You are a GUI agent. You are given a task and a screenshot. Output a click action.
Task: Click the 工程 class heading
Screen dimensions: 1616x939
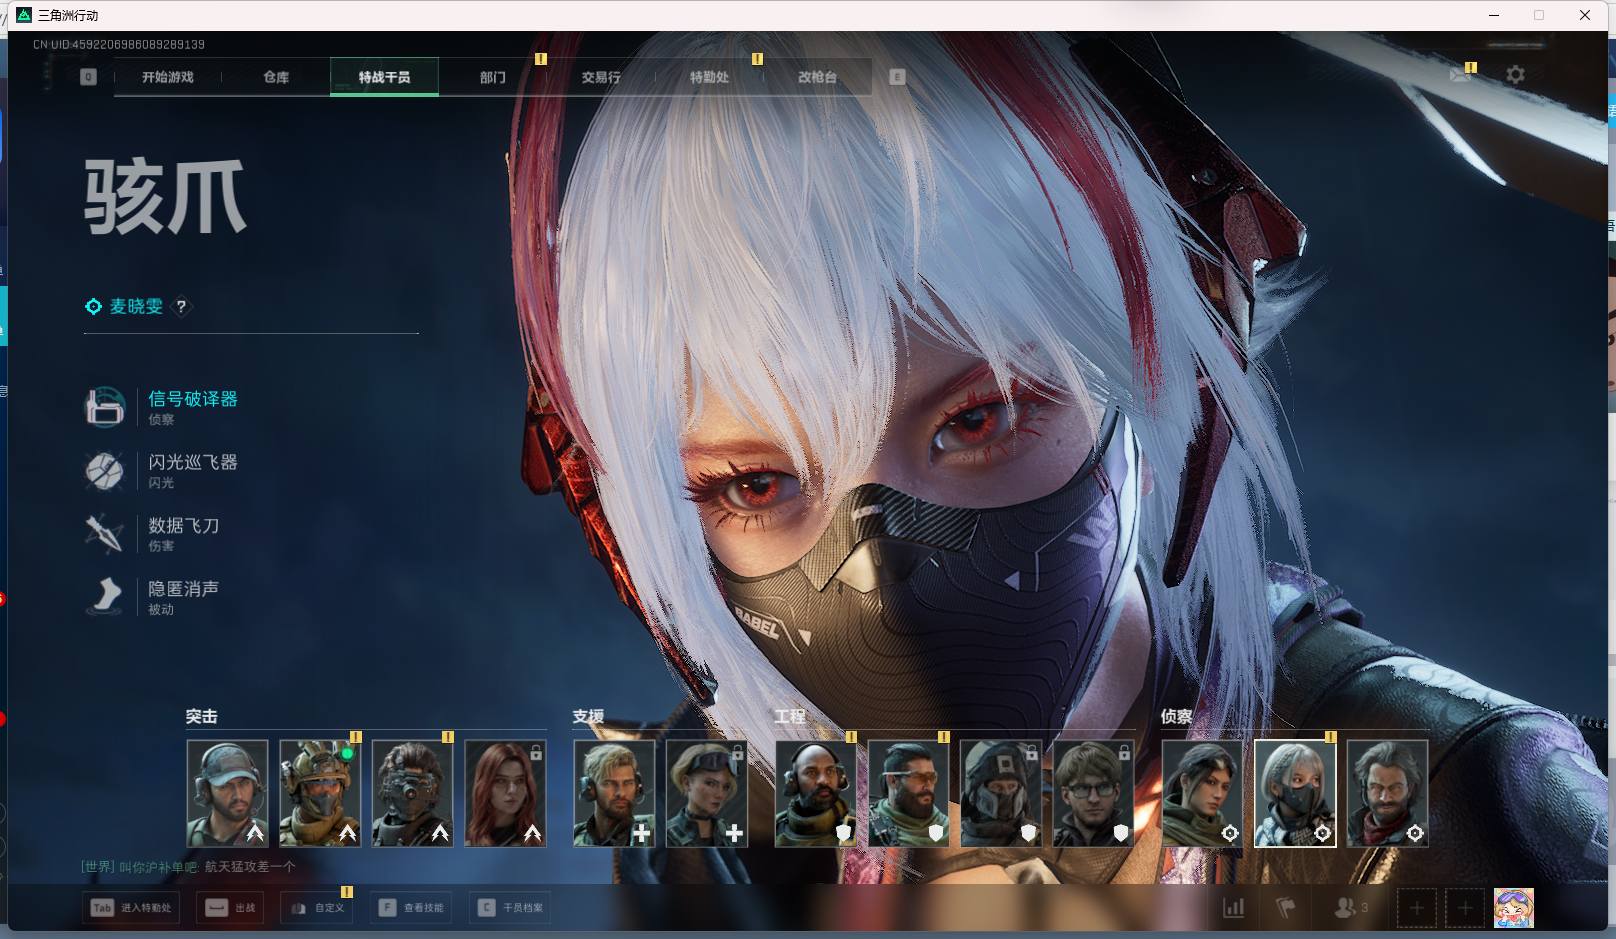[x=790, y=716]
